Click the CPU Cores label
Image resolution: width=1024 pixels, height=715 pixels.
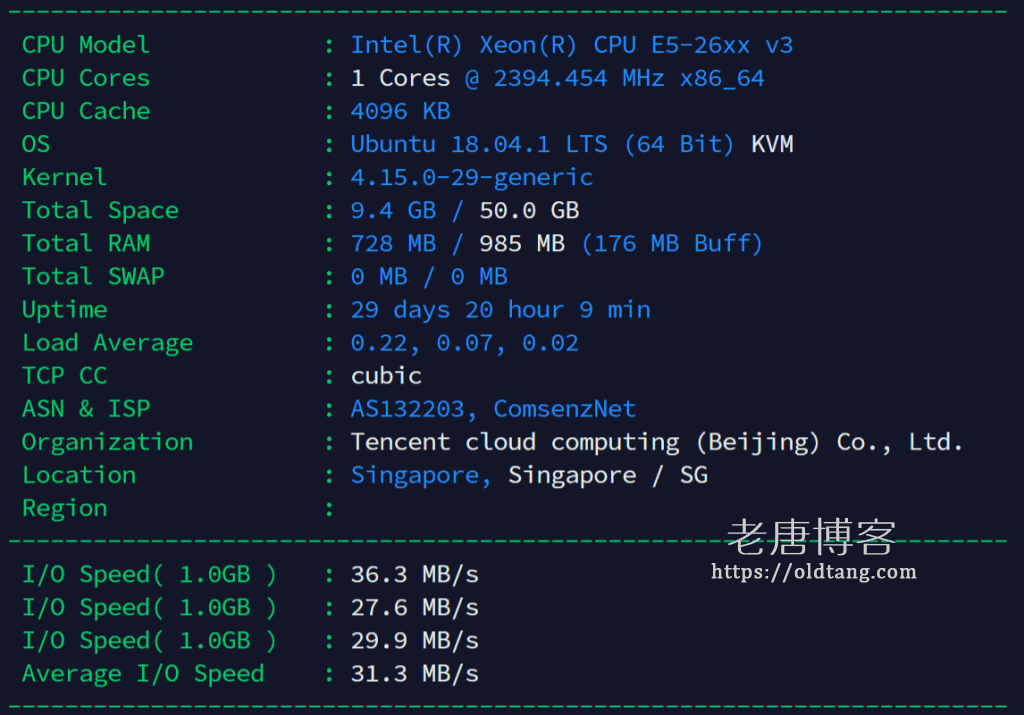pyautogui.click(x=86, y=78)
